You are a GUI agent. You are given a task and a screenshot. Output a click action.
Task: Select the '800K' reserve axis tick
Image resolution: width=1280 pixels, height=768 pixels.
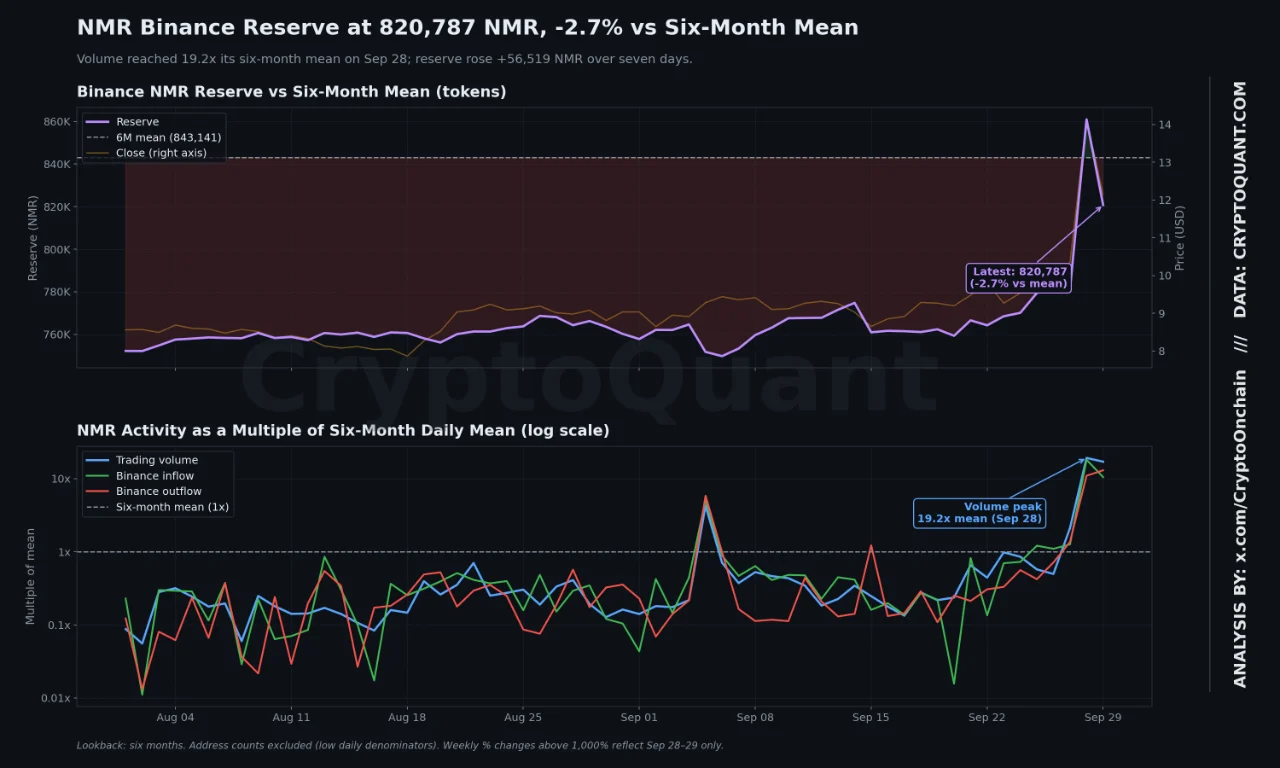point(56,250)
